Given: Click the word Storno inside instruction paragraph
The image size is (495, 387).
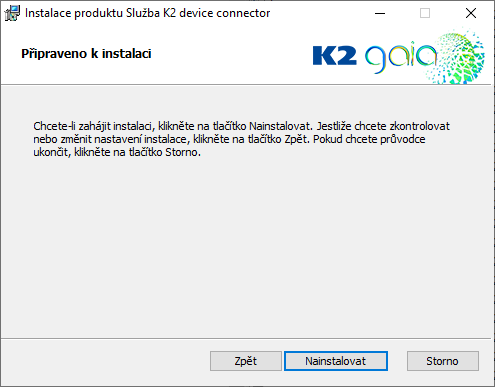Looking at the screenshot, I should pos(181,152).
